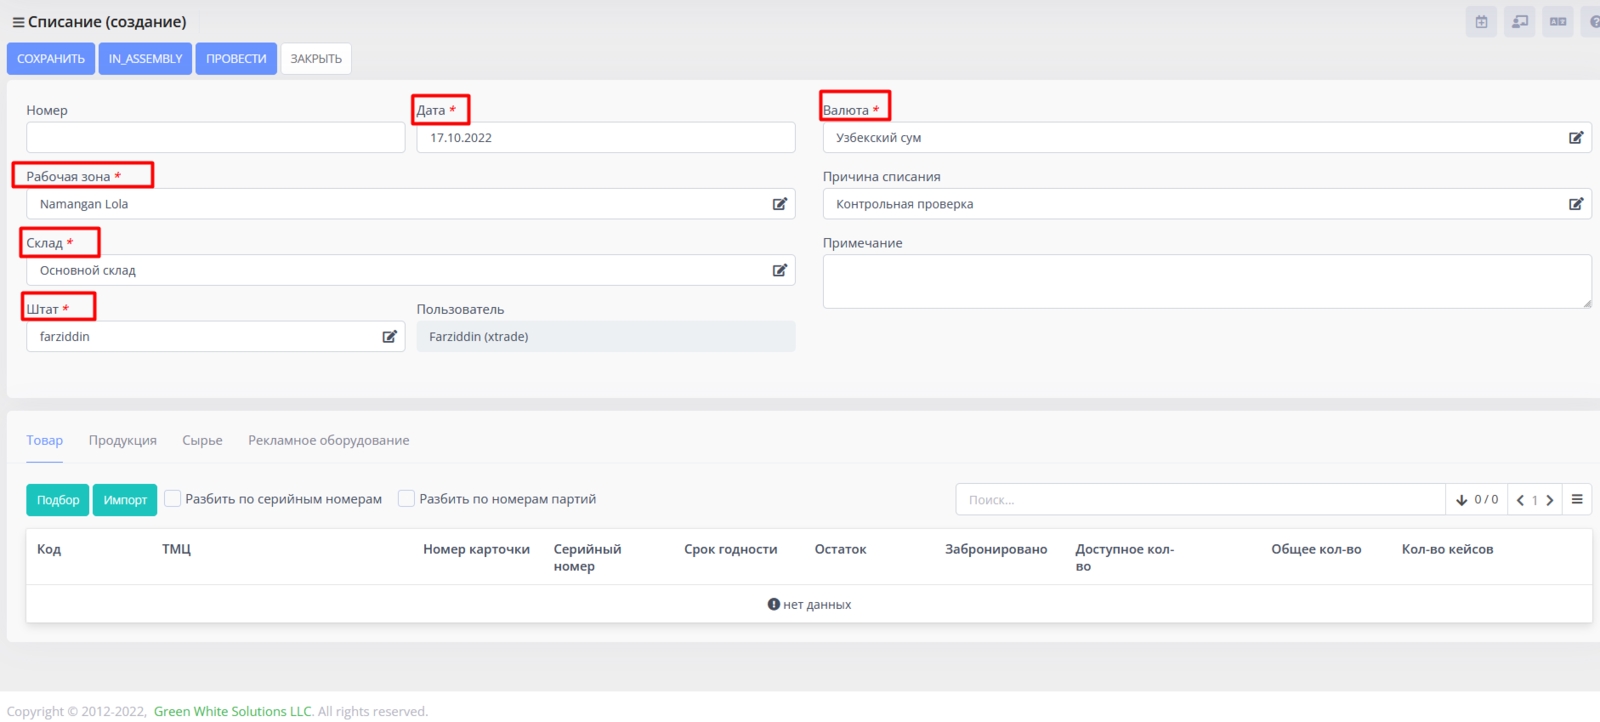This screenshot has width=1600, height=722.
Task: Click edit icon in Рабочая зона field
Action: click(x=779, y=204)
